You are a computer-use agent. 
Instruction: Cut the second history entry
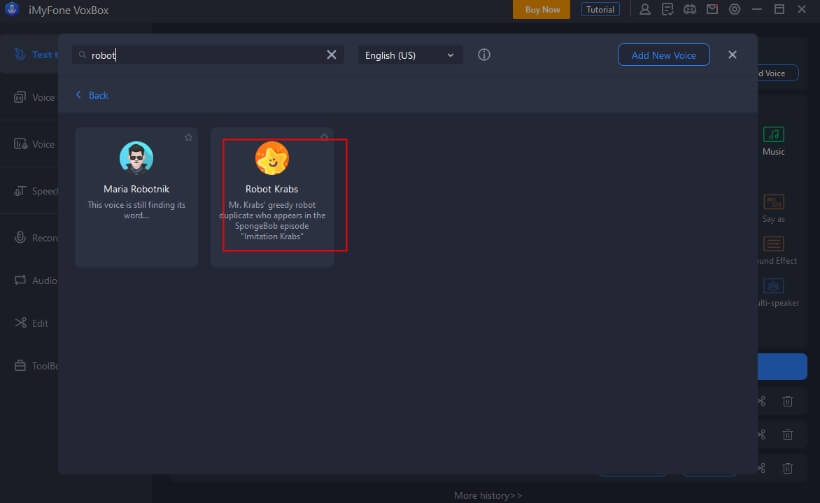[762, 435]
